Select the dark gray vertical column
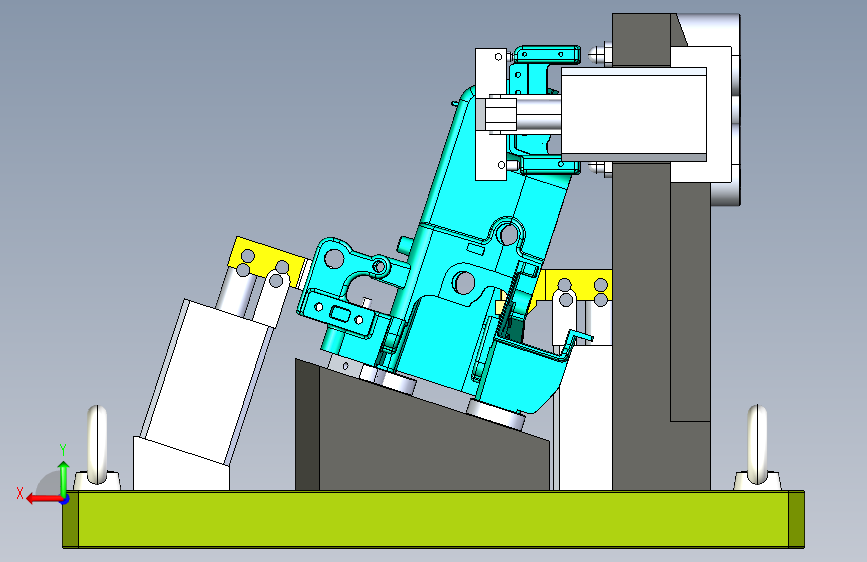867x562 pixels. tap(641, 326)
